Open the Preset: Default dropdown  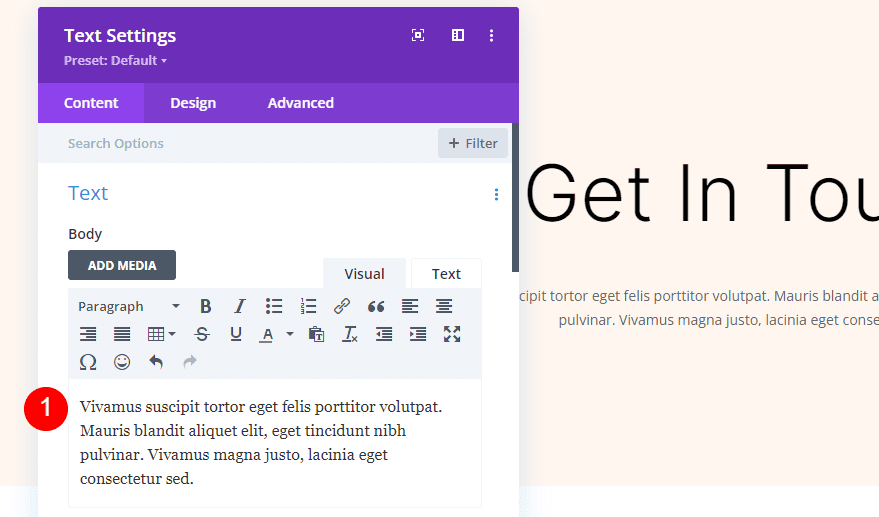point(115,61)
